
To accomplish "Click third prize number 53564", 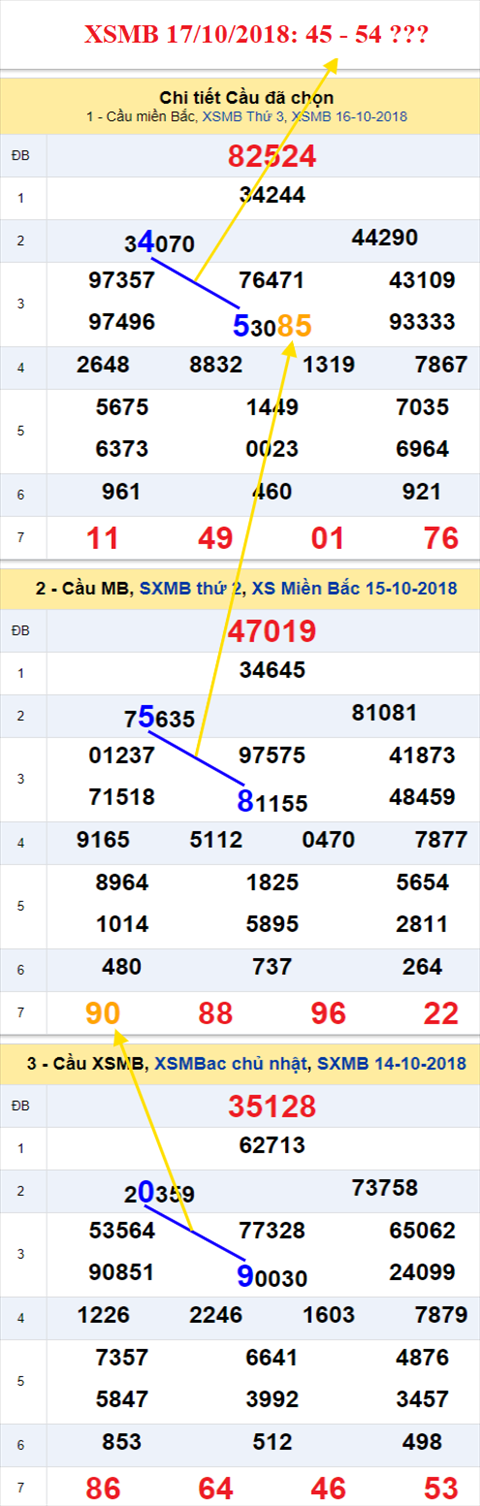I will point(122,1231).
